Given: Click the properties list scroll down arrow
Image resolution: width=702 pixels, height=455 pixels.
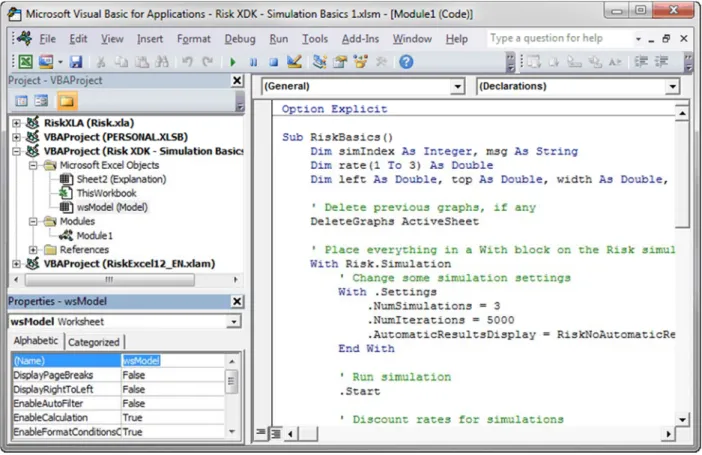Looking at the screenshot, I should (x=232, y=432).
